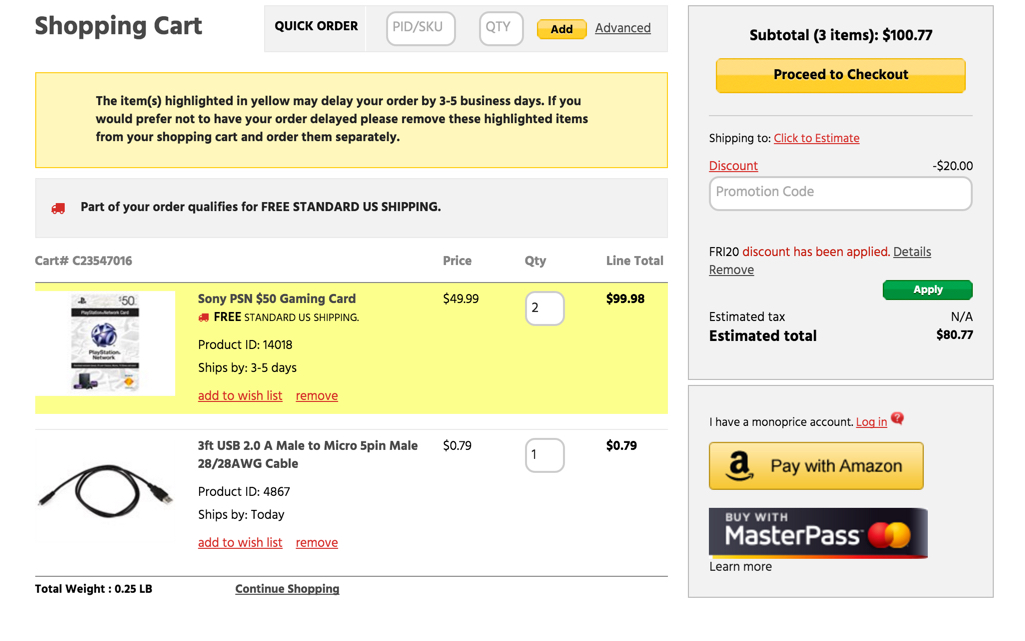The height and width of the screenshot is (641, 1025).
Task: Click the red help icon beside Log in
Action: pos(898,418)
